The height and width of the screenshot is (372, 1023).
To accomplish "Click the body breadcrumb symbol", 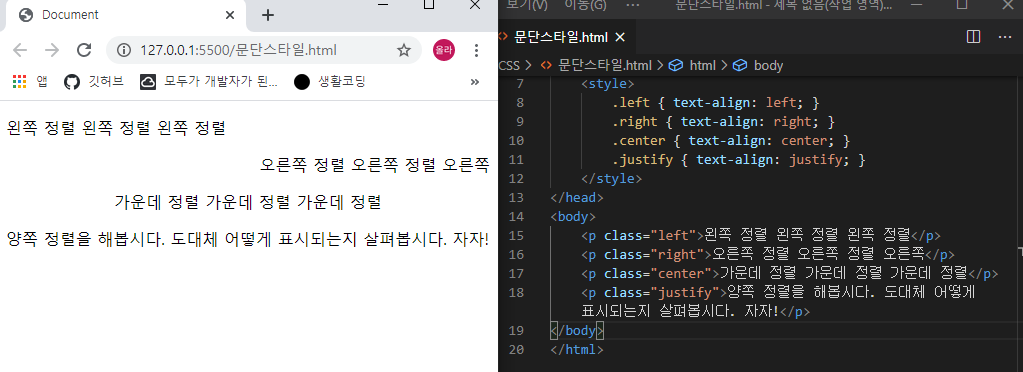I will [757, 65].
